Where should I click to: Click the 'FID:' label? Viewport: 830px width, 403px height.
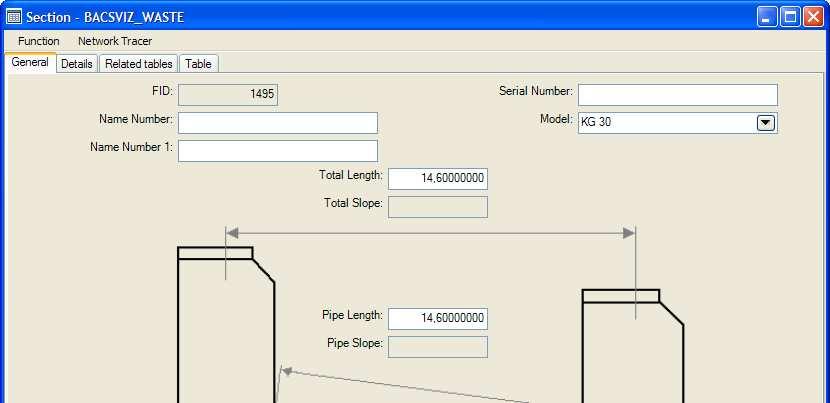click(x=162, y=91)
